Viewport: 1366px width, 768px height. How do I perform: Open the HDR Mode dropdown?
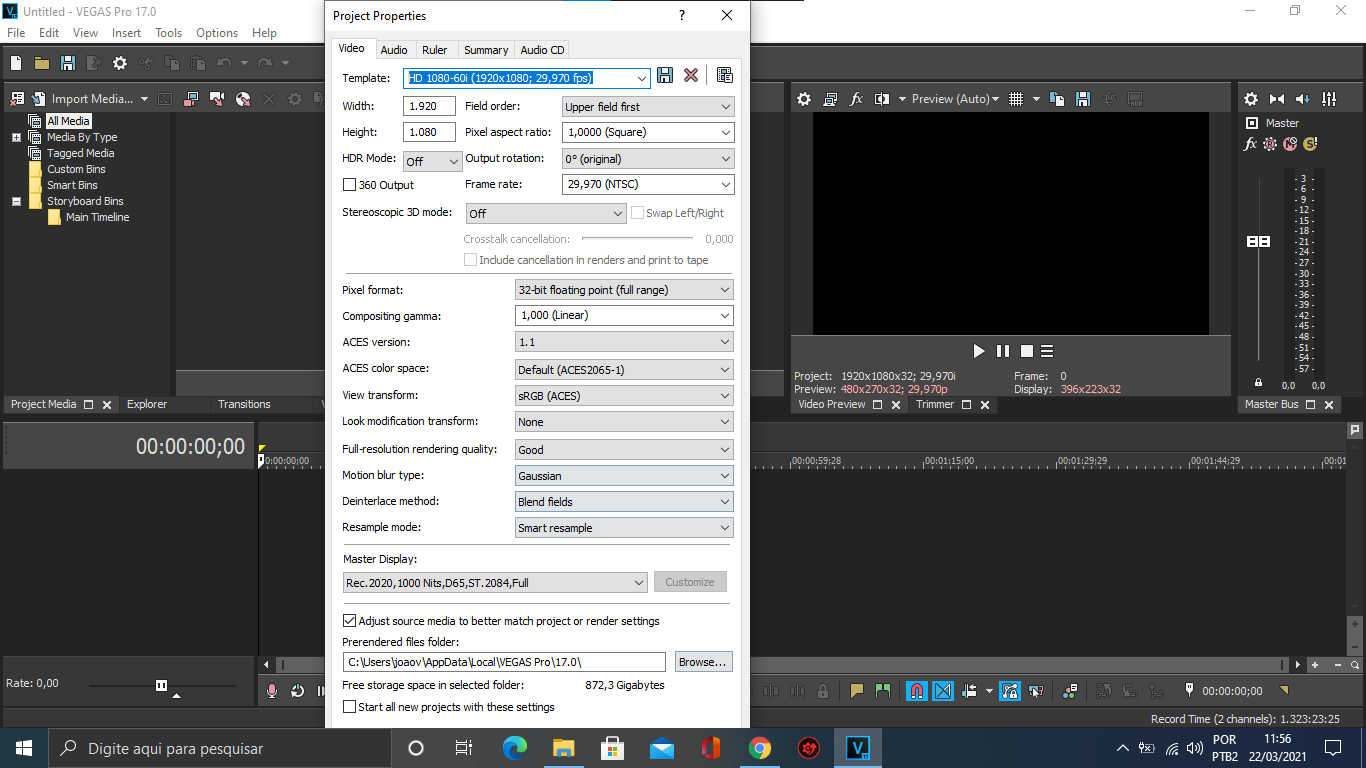pyautogui.click(x=432, y=161)
